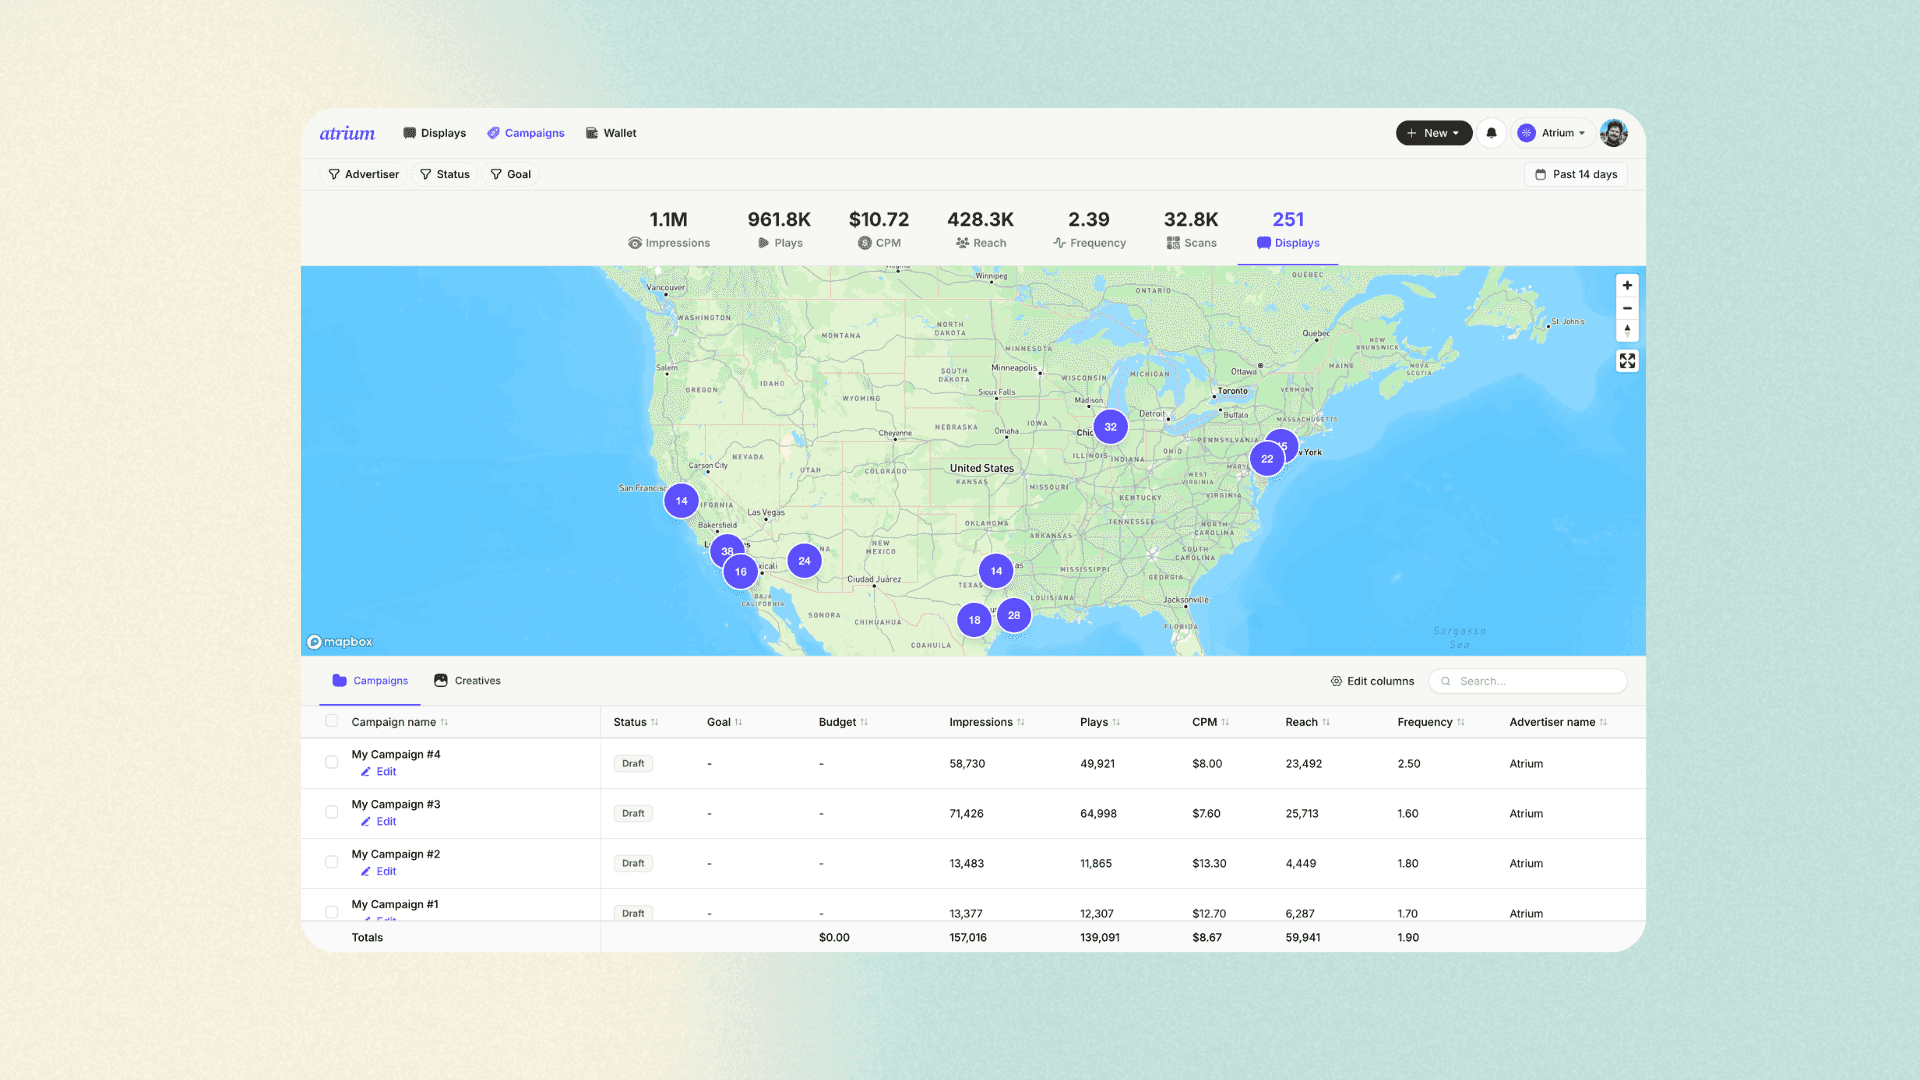Open the Past 14 days date picker
The image size is (1920, 1080).
(x=1576, y=174)
